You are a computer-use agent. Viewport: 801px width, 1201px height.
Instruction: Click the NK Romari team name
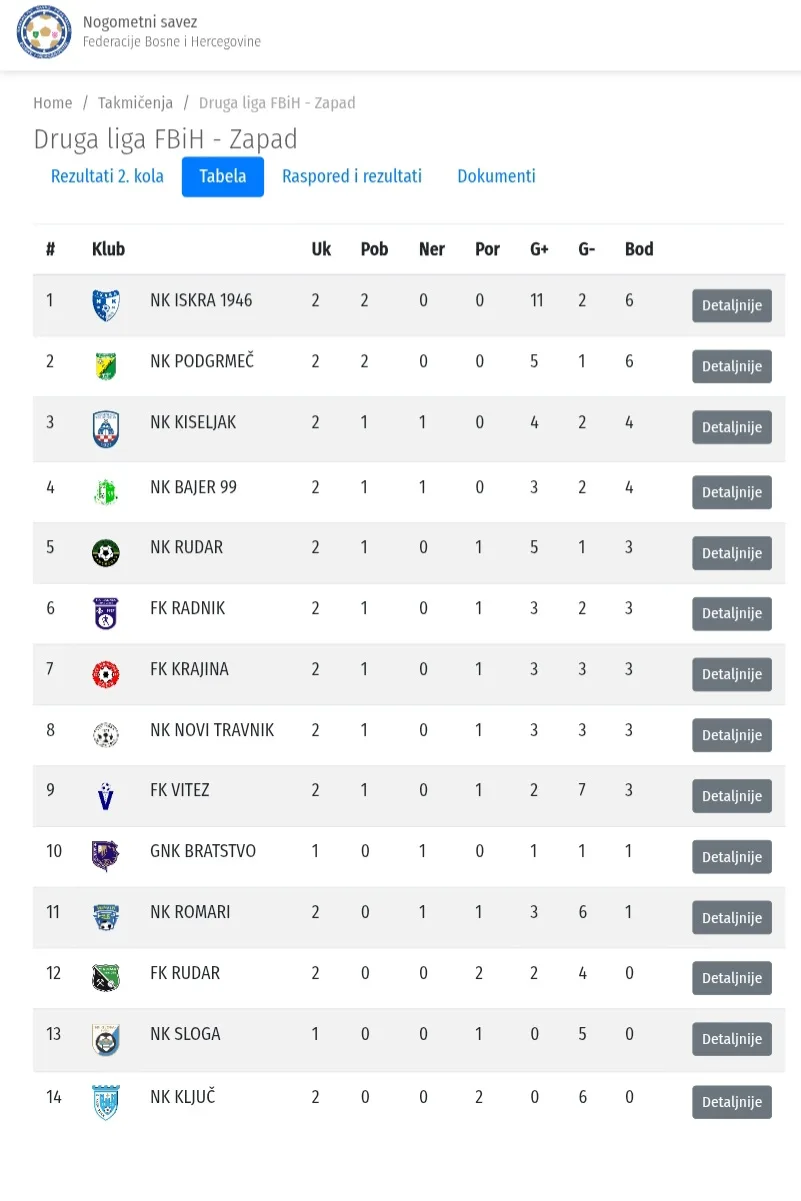[x=190, y=912]
